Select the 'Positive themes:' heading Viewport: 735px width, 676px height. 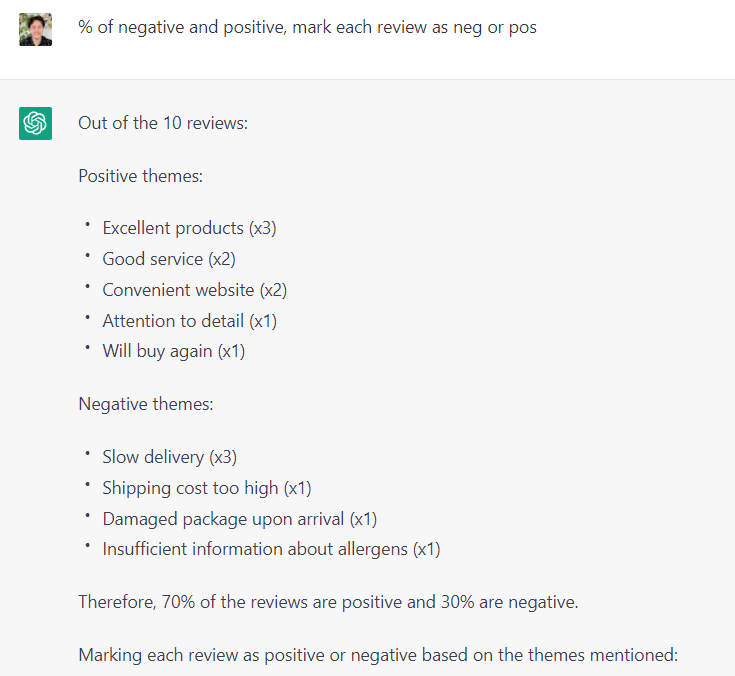pyautogui.click(x=140, y=176)
